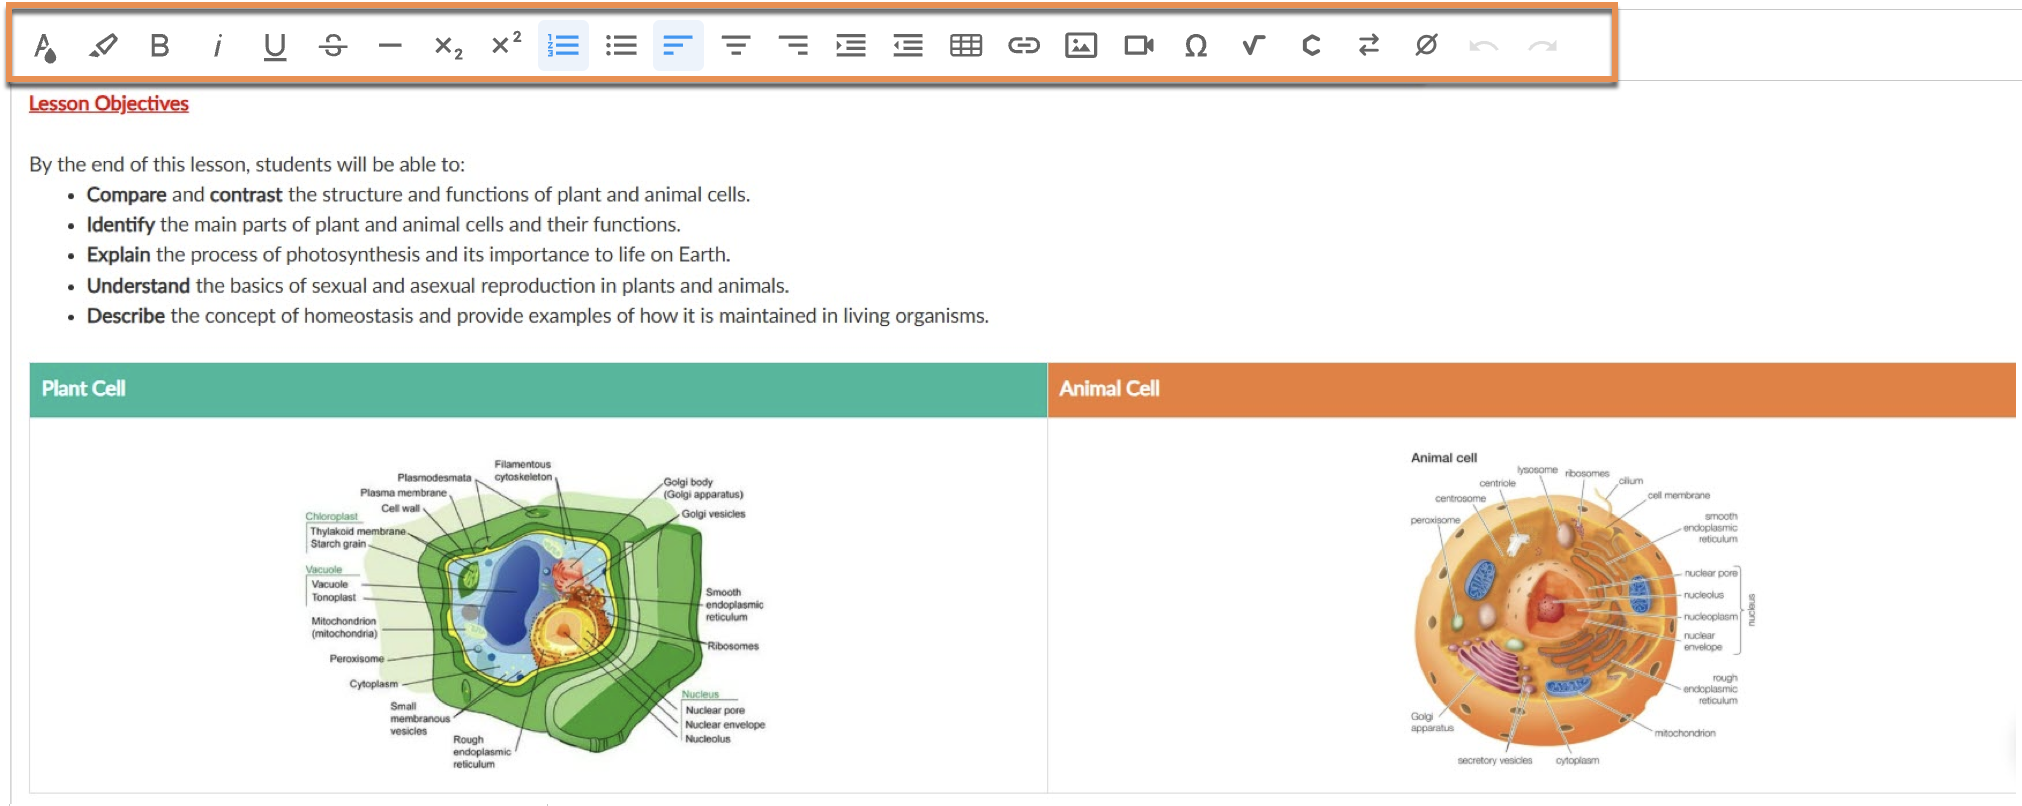Insert a table
The height and width of the screenshot is (806, 2022).
coord(966,46)
